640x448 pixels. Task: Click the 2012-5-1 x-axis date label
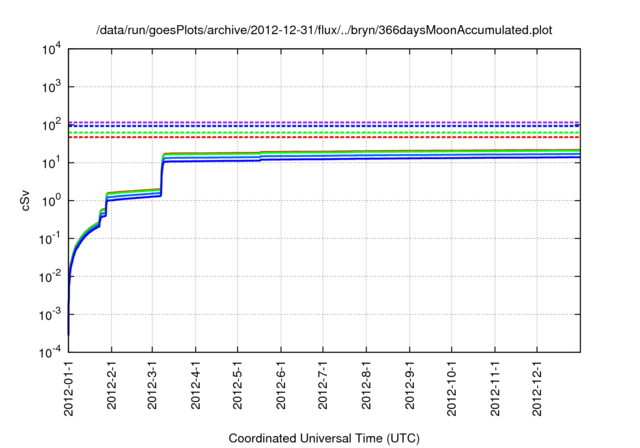point(238,385)
